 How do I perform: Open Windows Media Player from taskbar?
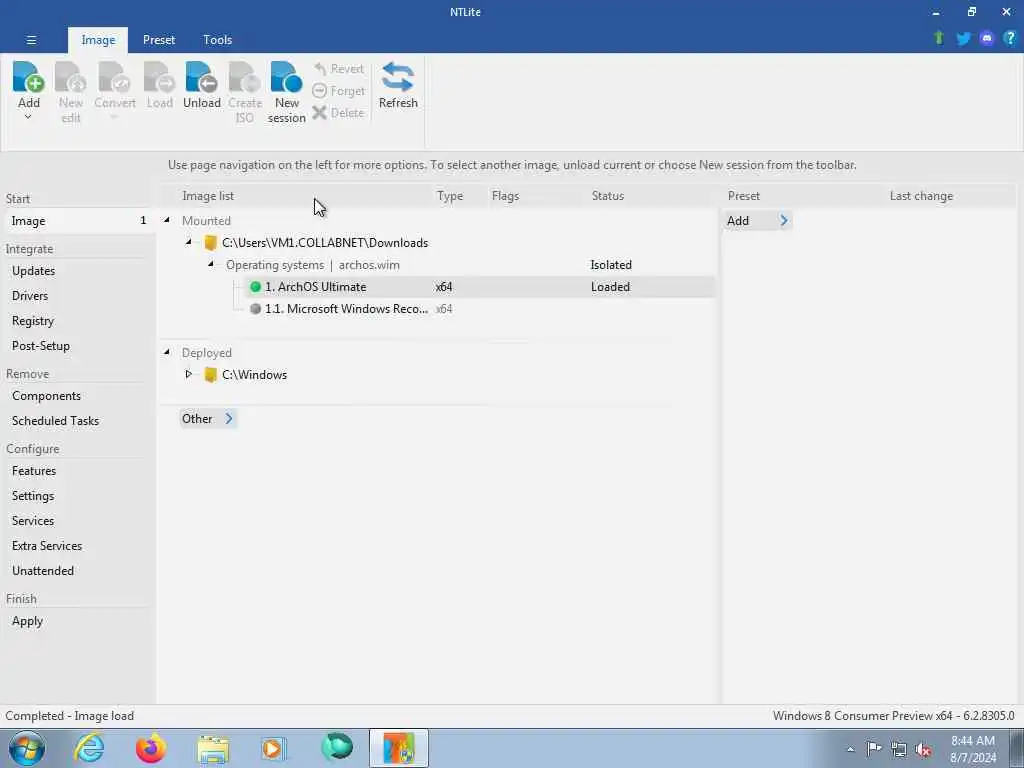click(273, 748)
